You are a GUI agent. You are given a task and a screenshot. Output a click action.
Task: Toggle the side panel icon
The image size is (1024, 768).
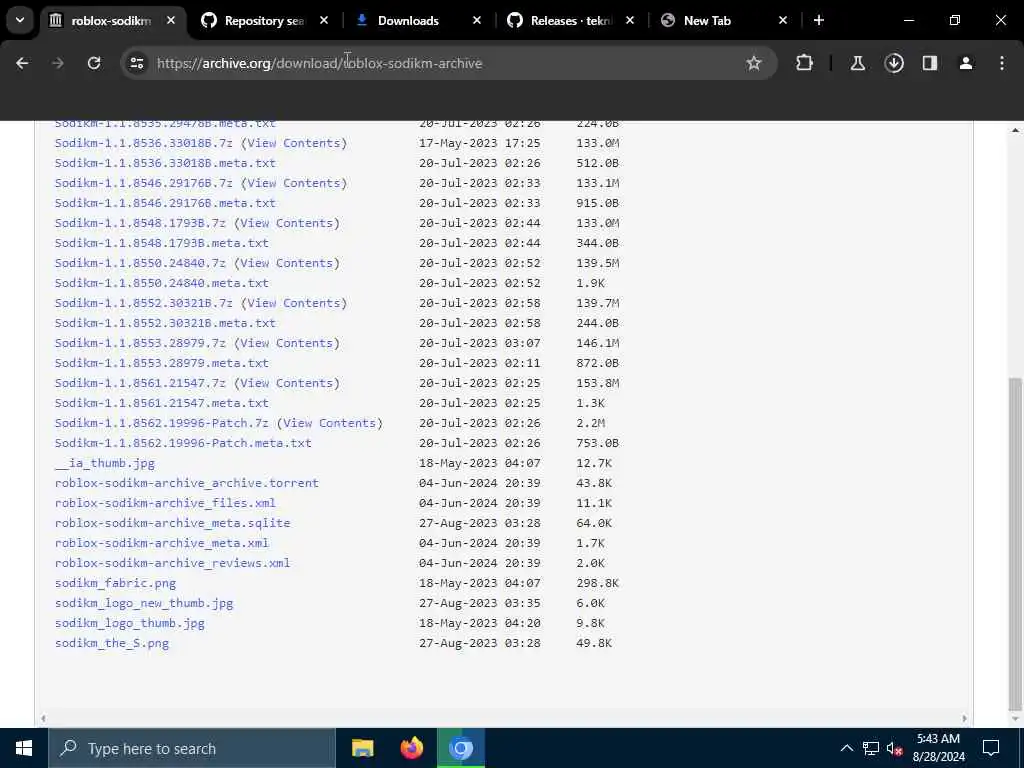pyautogui.click(x=930, y=63)
